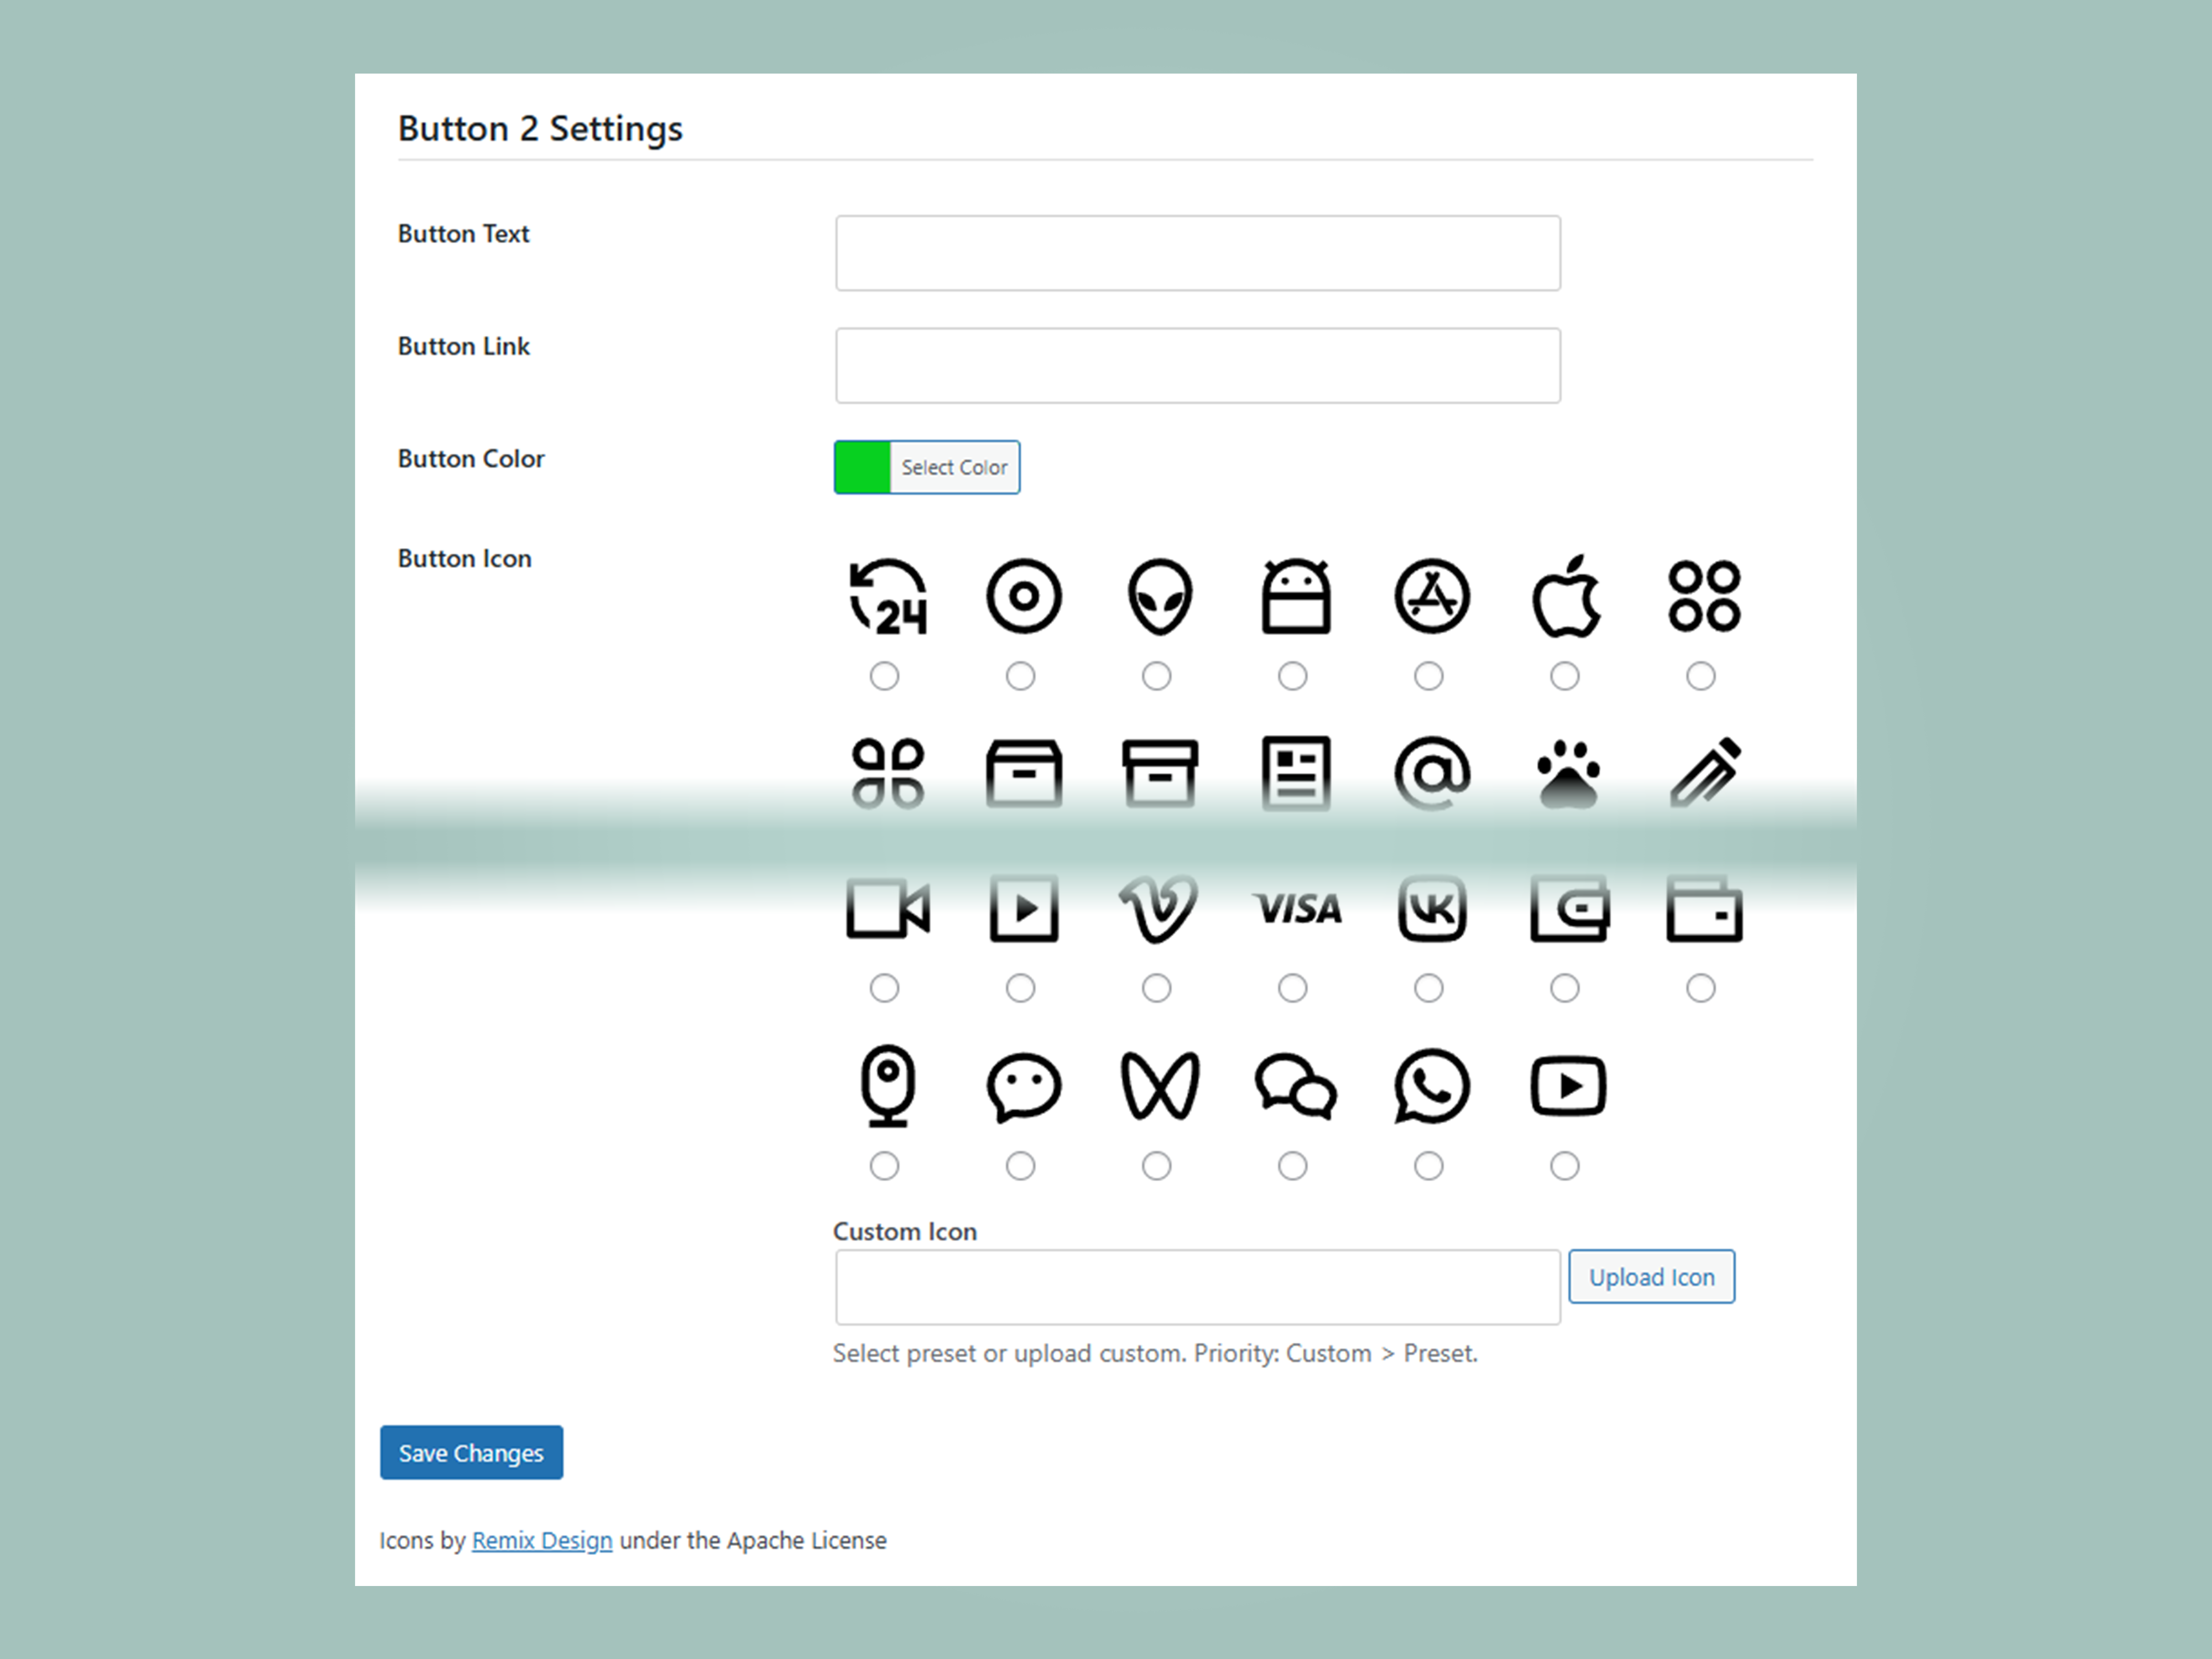Select radio button under 24 hours icon
Image resolution: width=2212 pixels, height=1659 pixels.
point(884,676)
